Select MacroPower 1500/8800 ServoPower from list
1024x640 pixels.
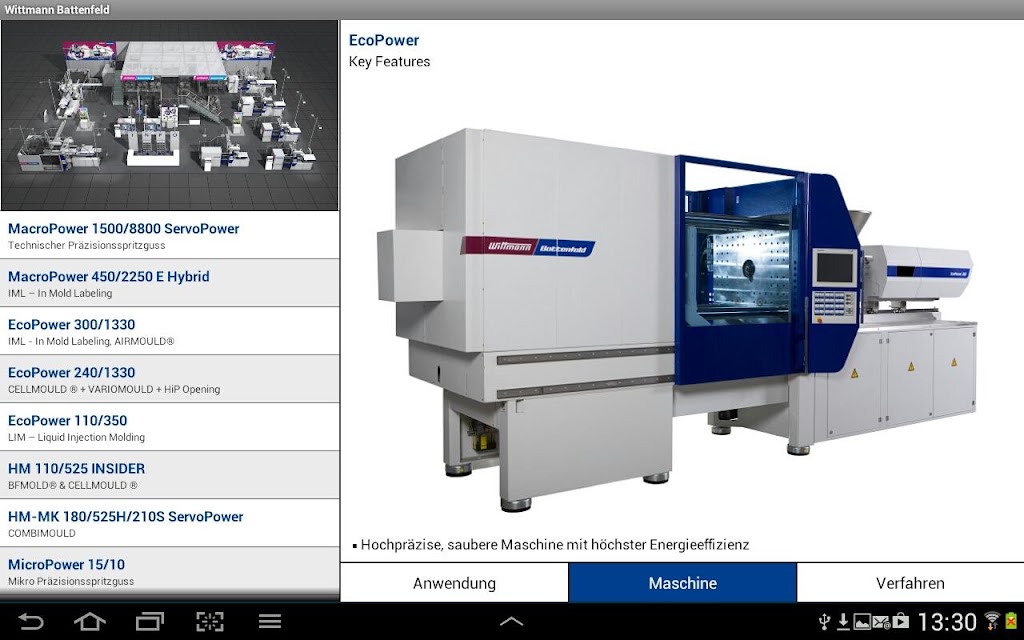170,235
